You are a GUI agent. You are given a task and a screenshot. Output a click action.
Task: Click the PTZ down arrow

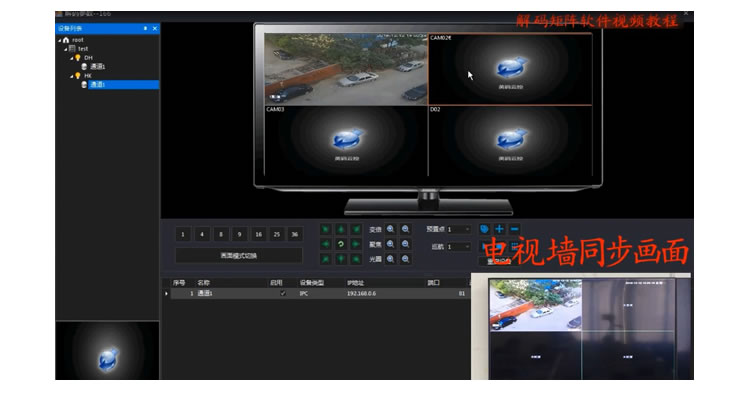341,259
